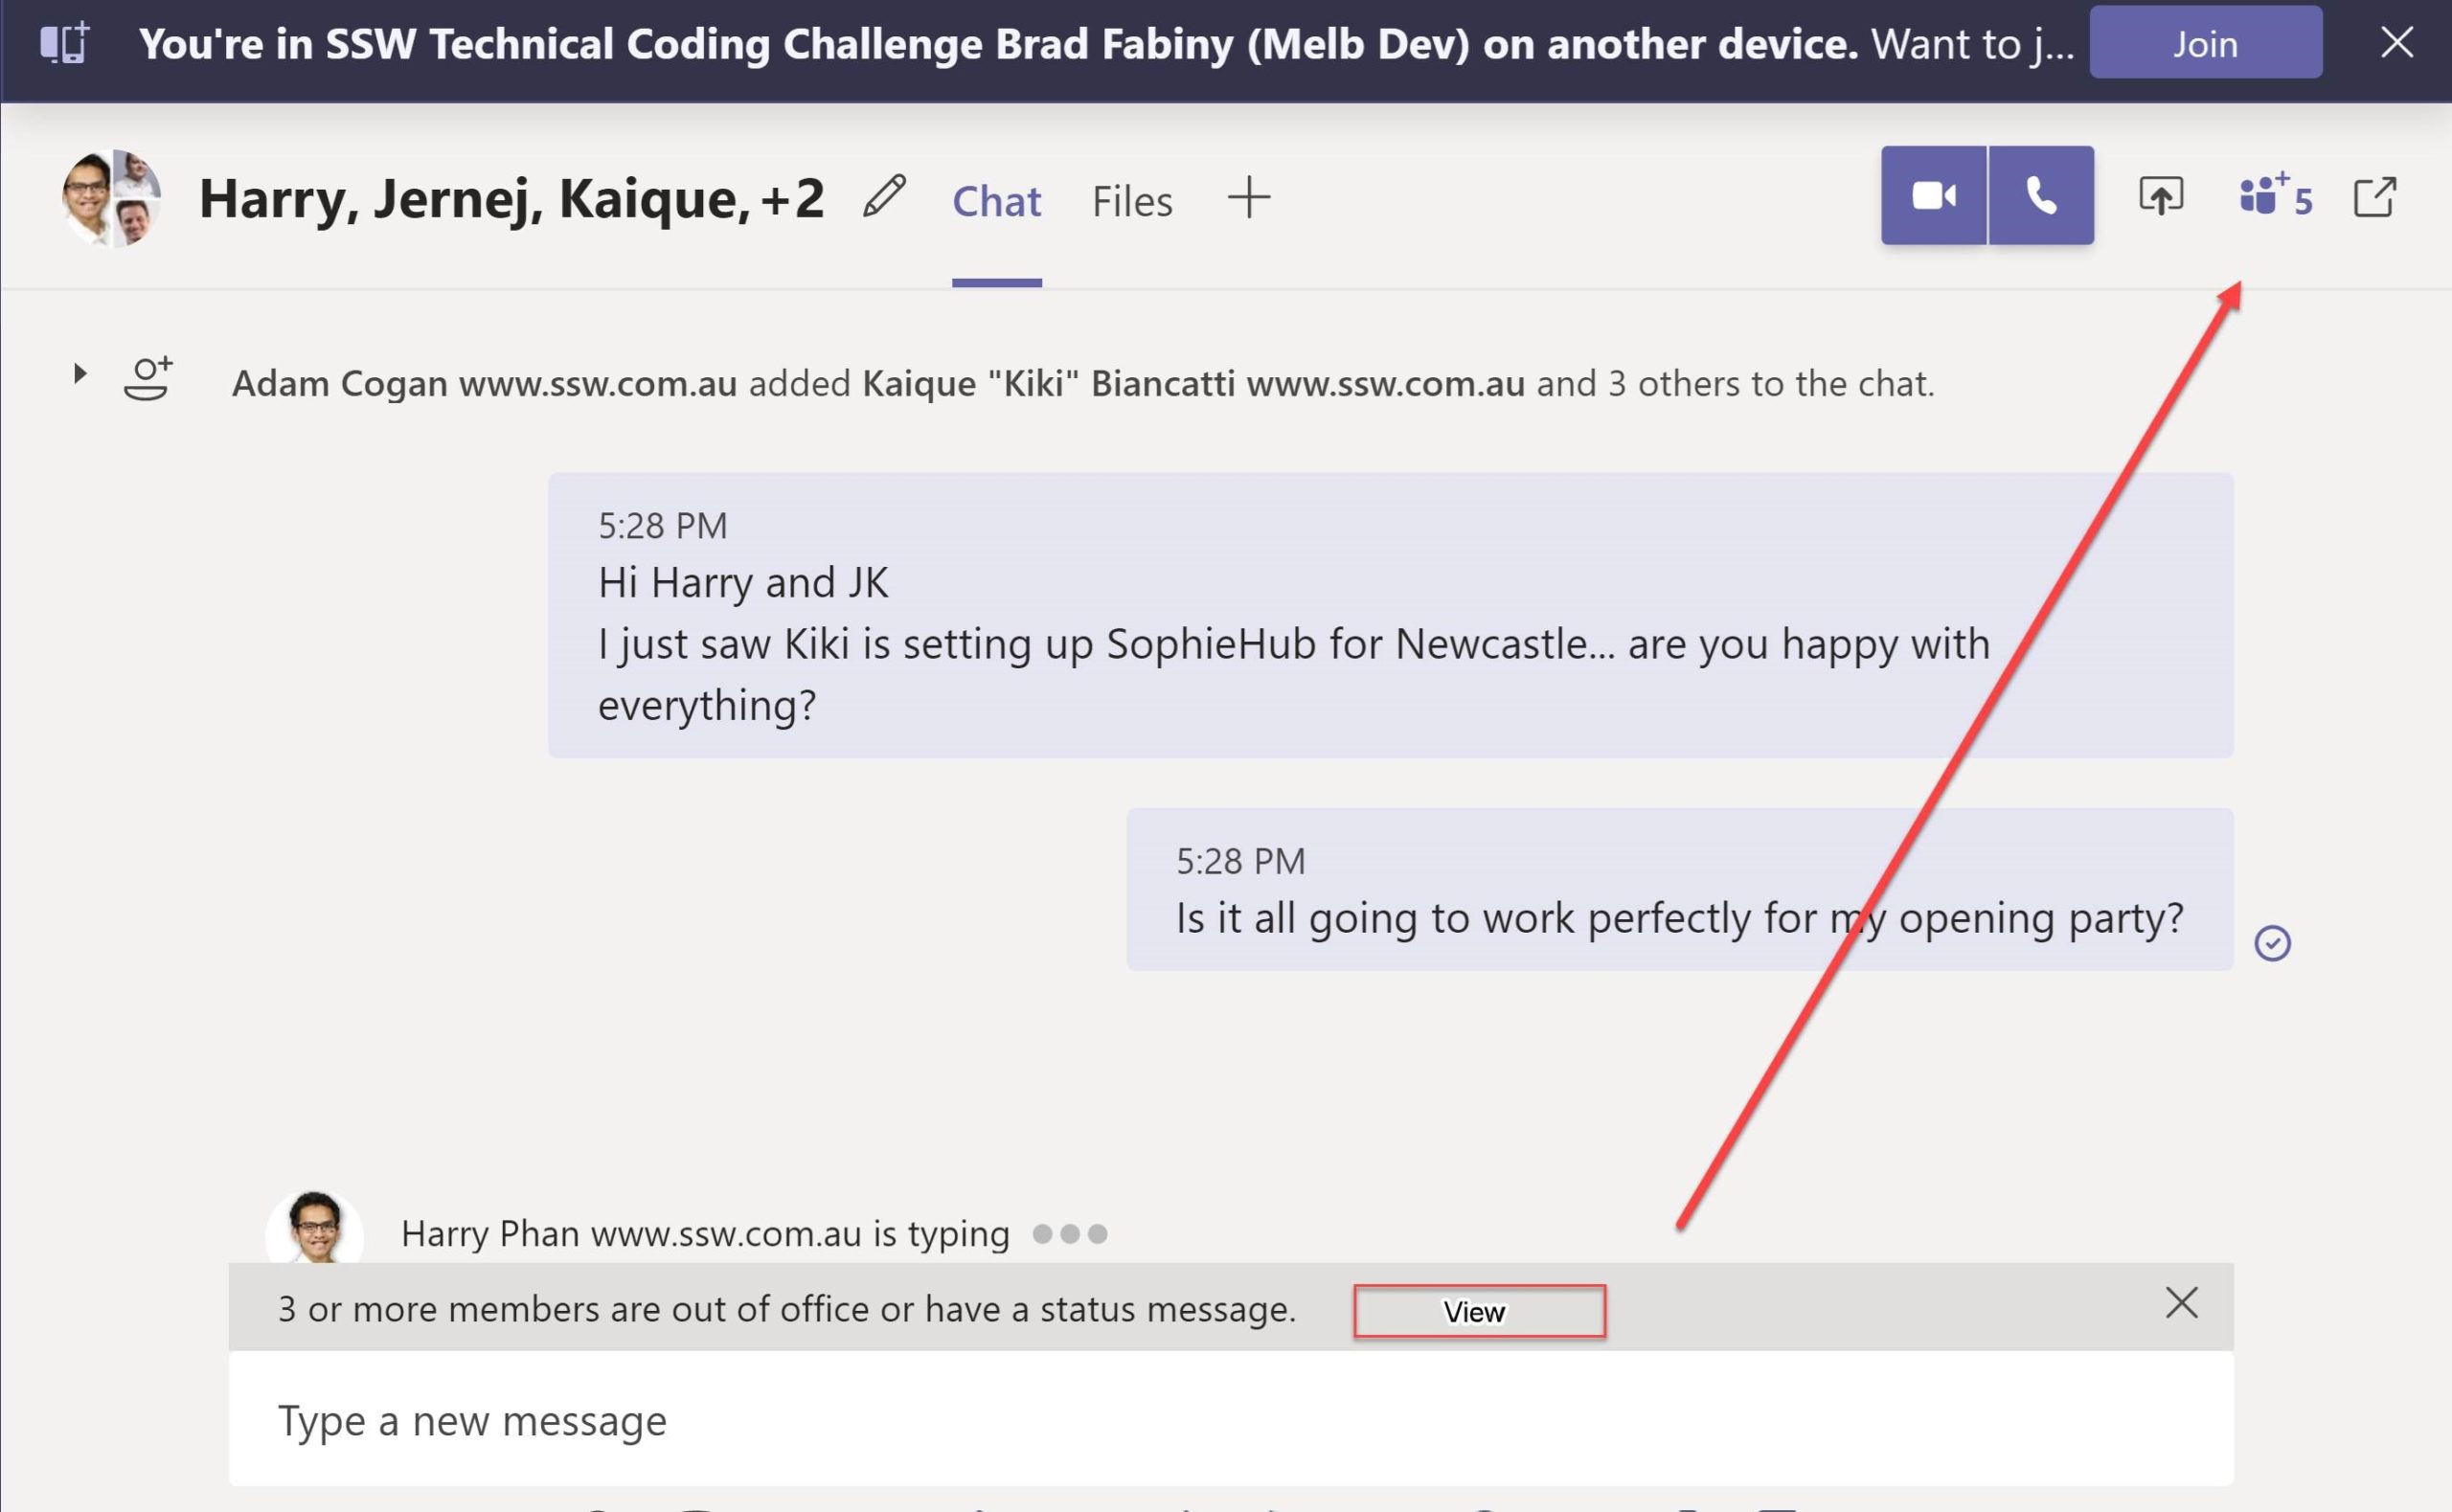Image resolution: width=2452 pixels, height=1512 pixels.
Task: Edit group chat name pencil icon
Action: 884,196
